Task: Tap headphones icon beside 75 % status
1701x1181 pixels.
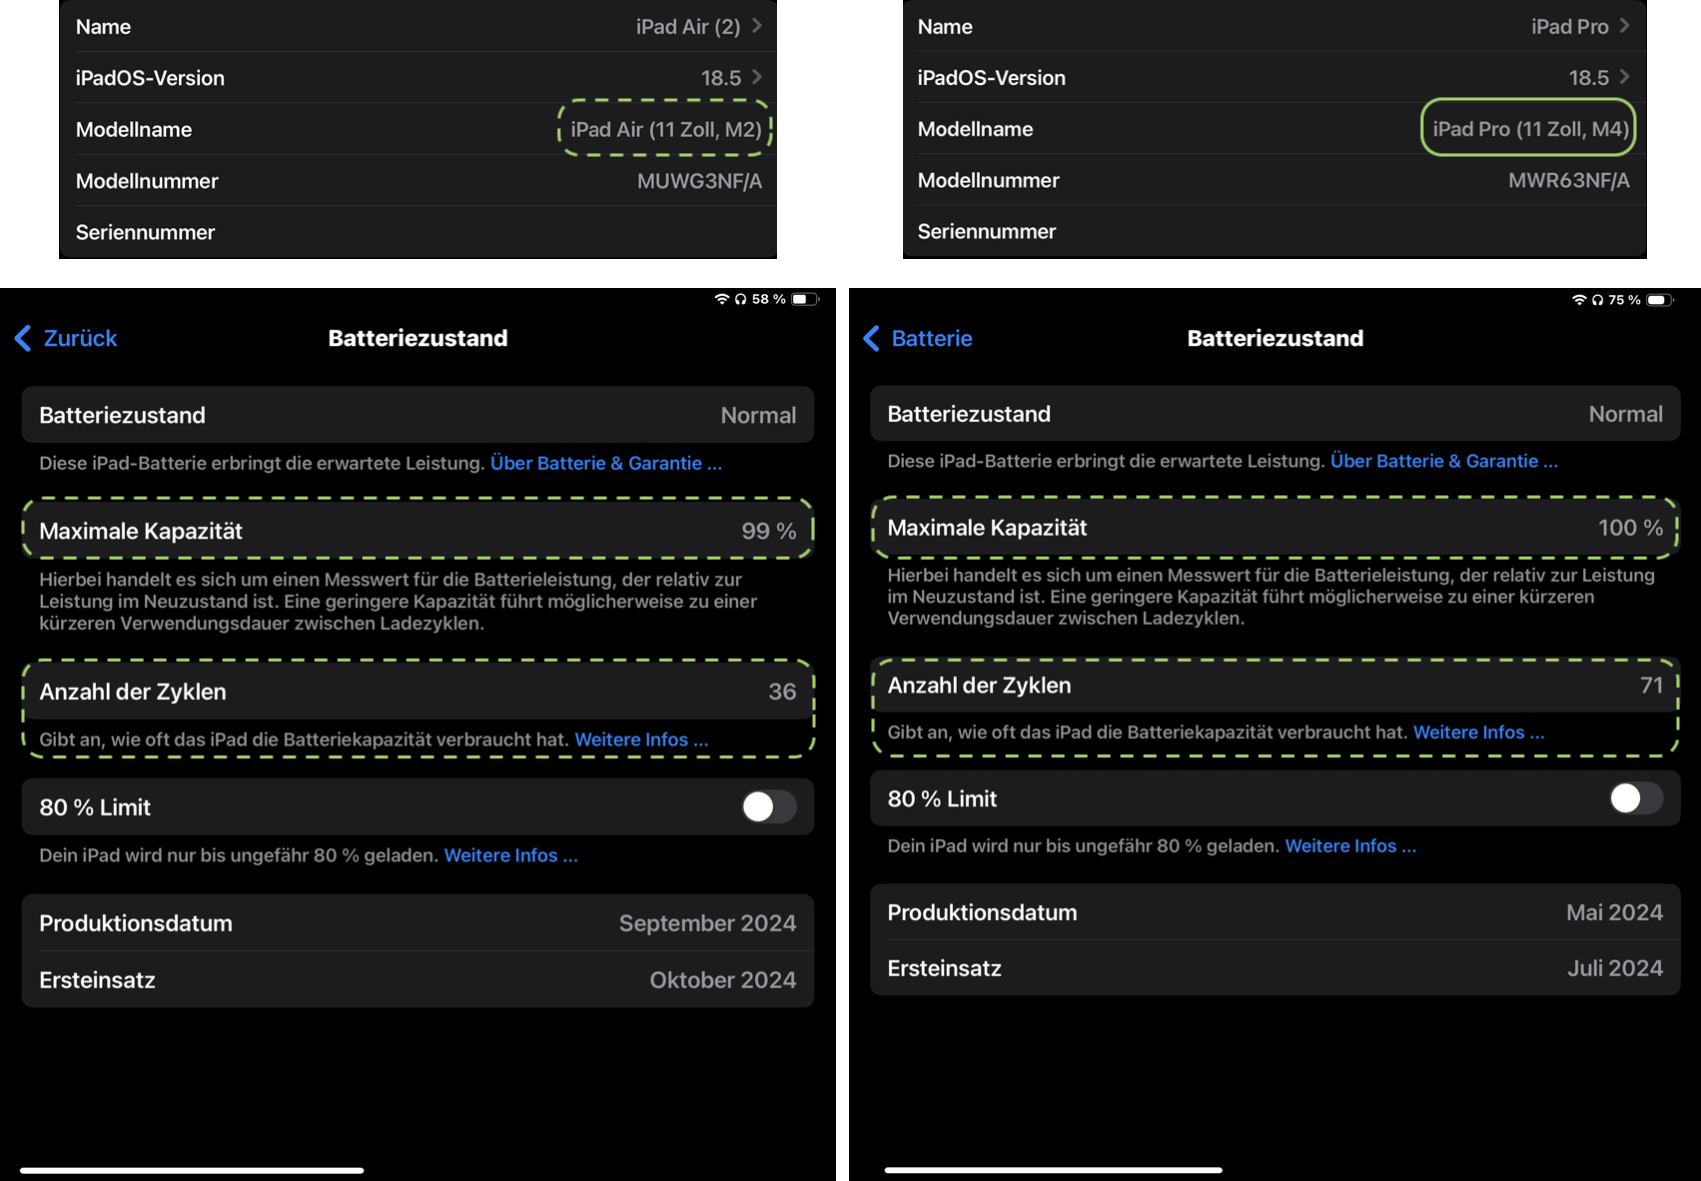Action: pos(1598,300)
